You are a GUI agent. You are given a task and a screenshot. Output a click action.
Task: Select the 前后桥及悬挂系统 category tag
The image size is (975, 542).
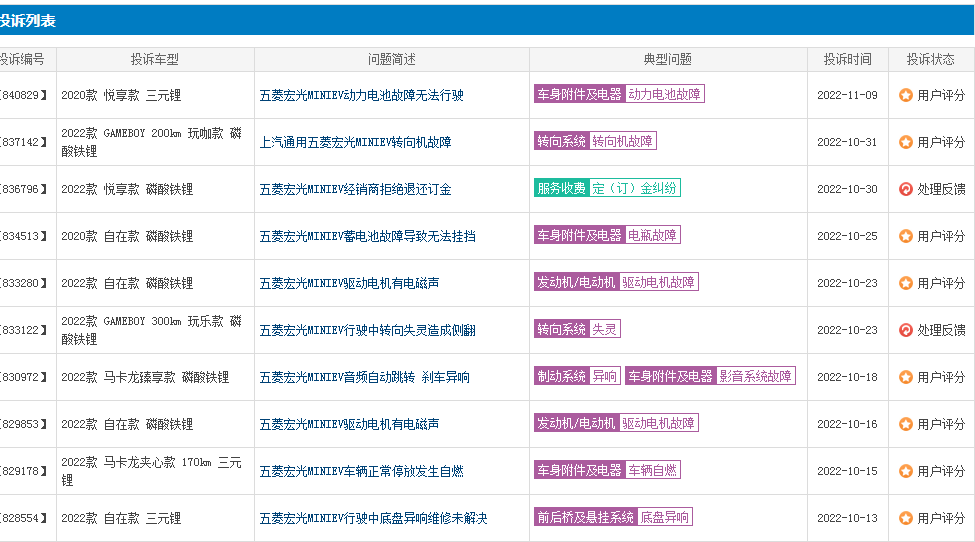click(585, 517)
